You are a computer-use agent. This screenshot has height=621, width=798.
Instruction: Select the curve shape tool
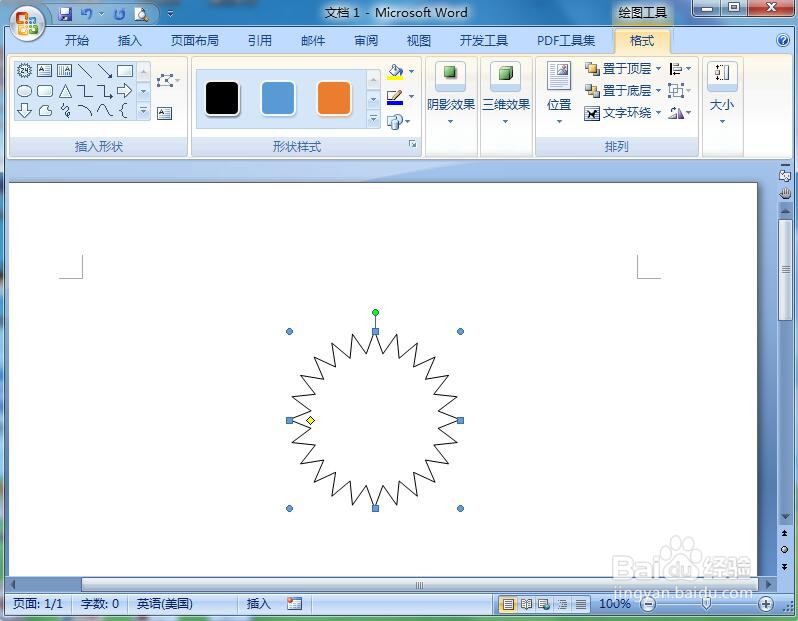[x=105, y=110]
